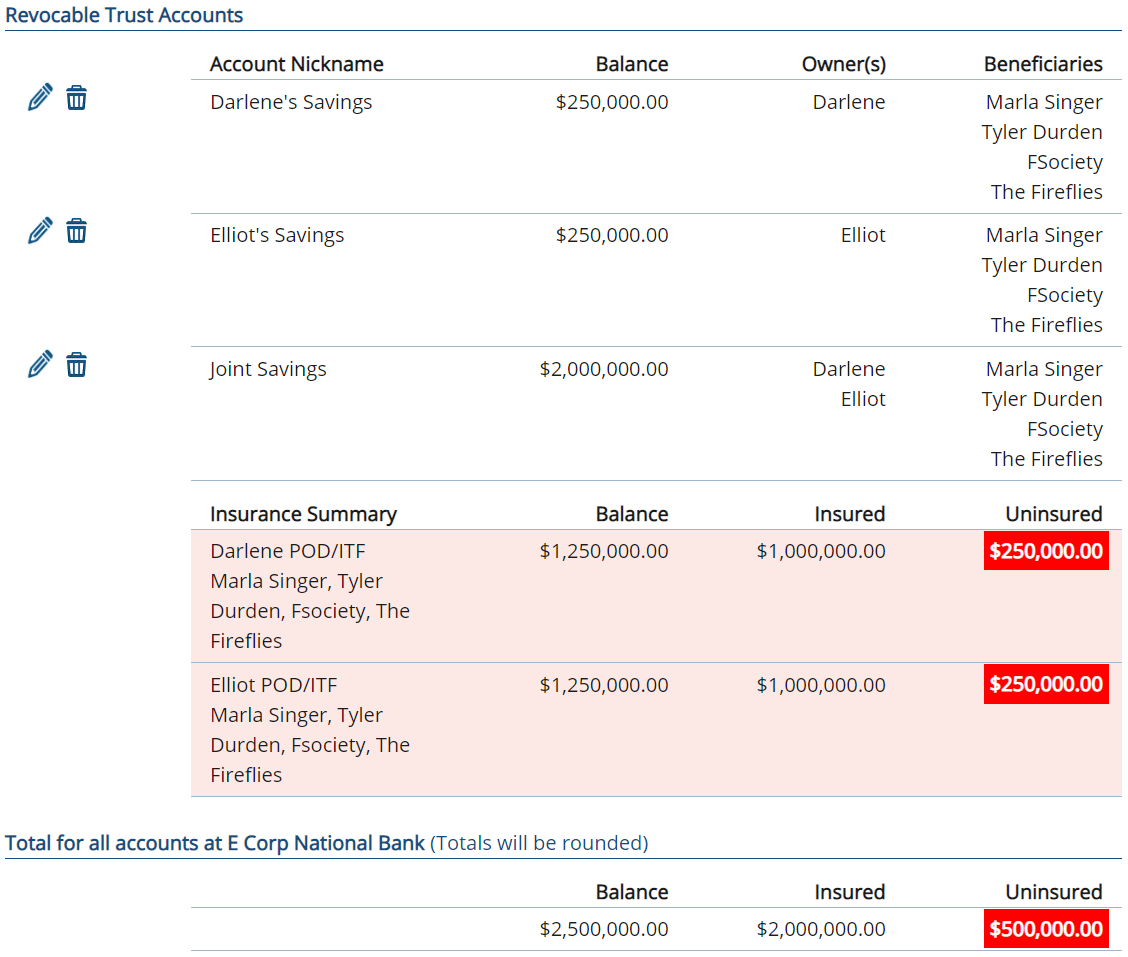Edit Elliot's Savings using the pencil icon
This screenshot has height=957, width=1128.
click(x=39, y=230)
